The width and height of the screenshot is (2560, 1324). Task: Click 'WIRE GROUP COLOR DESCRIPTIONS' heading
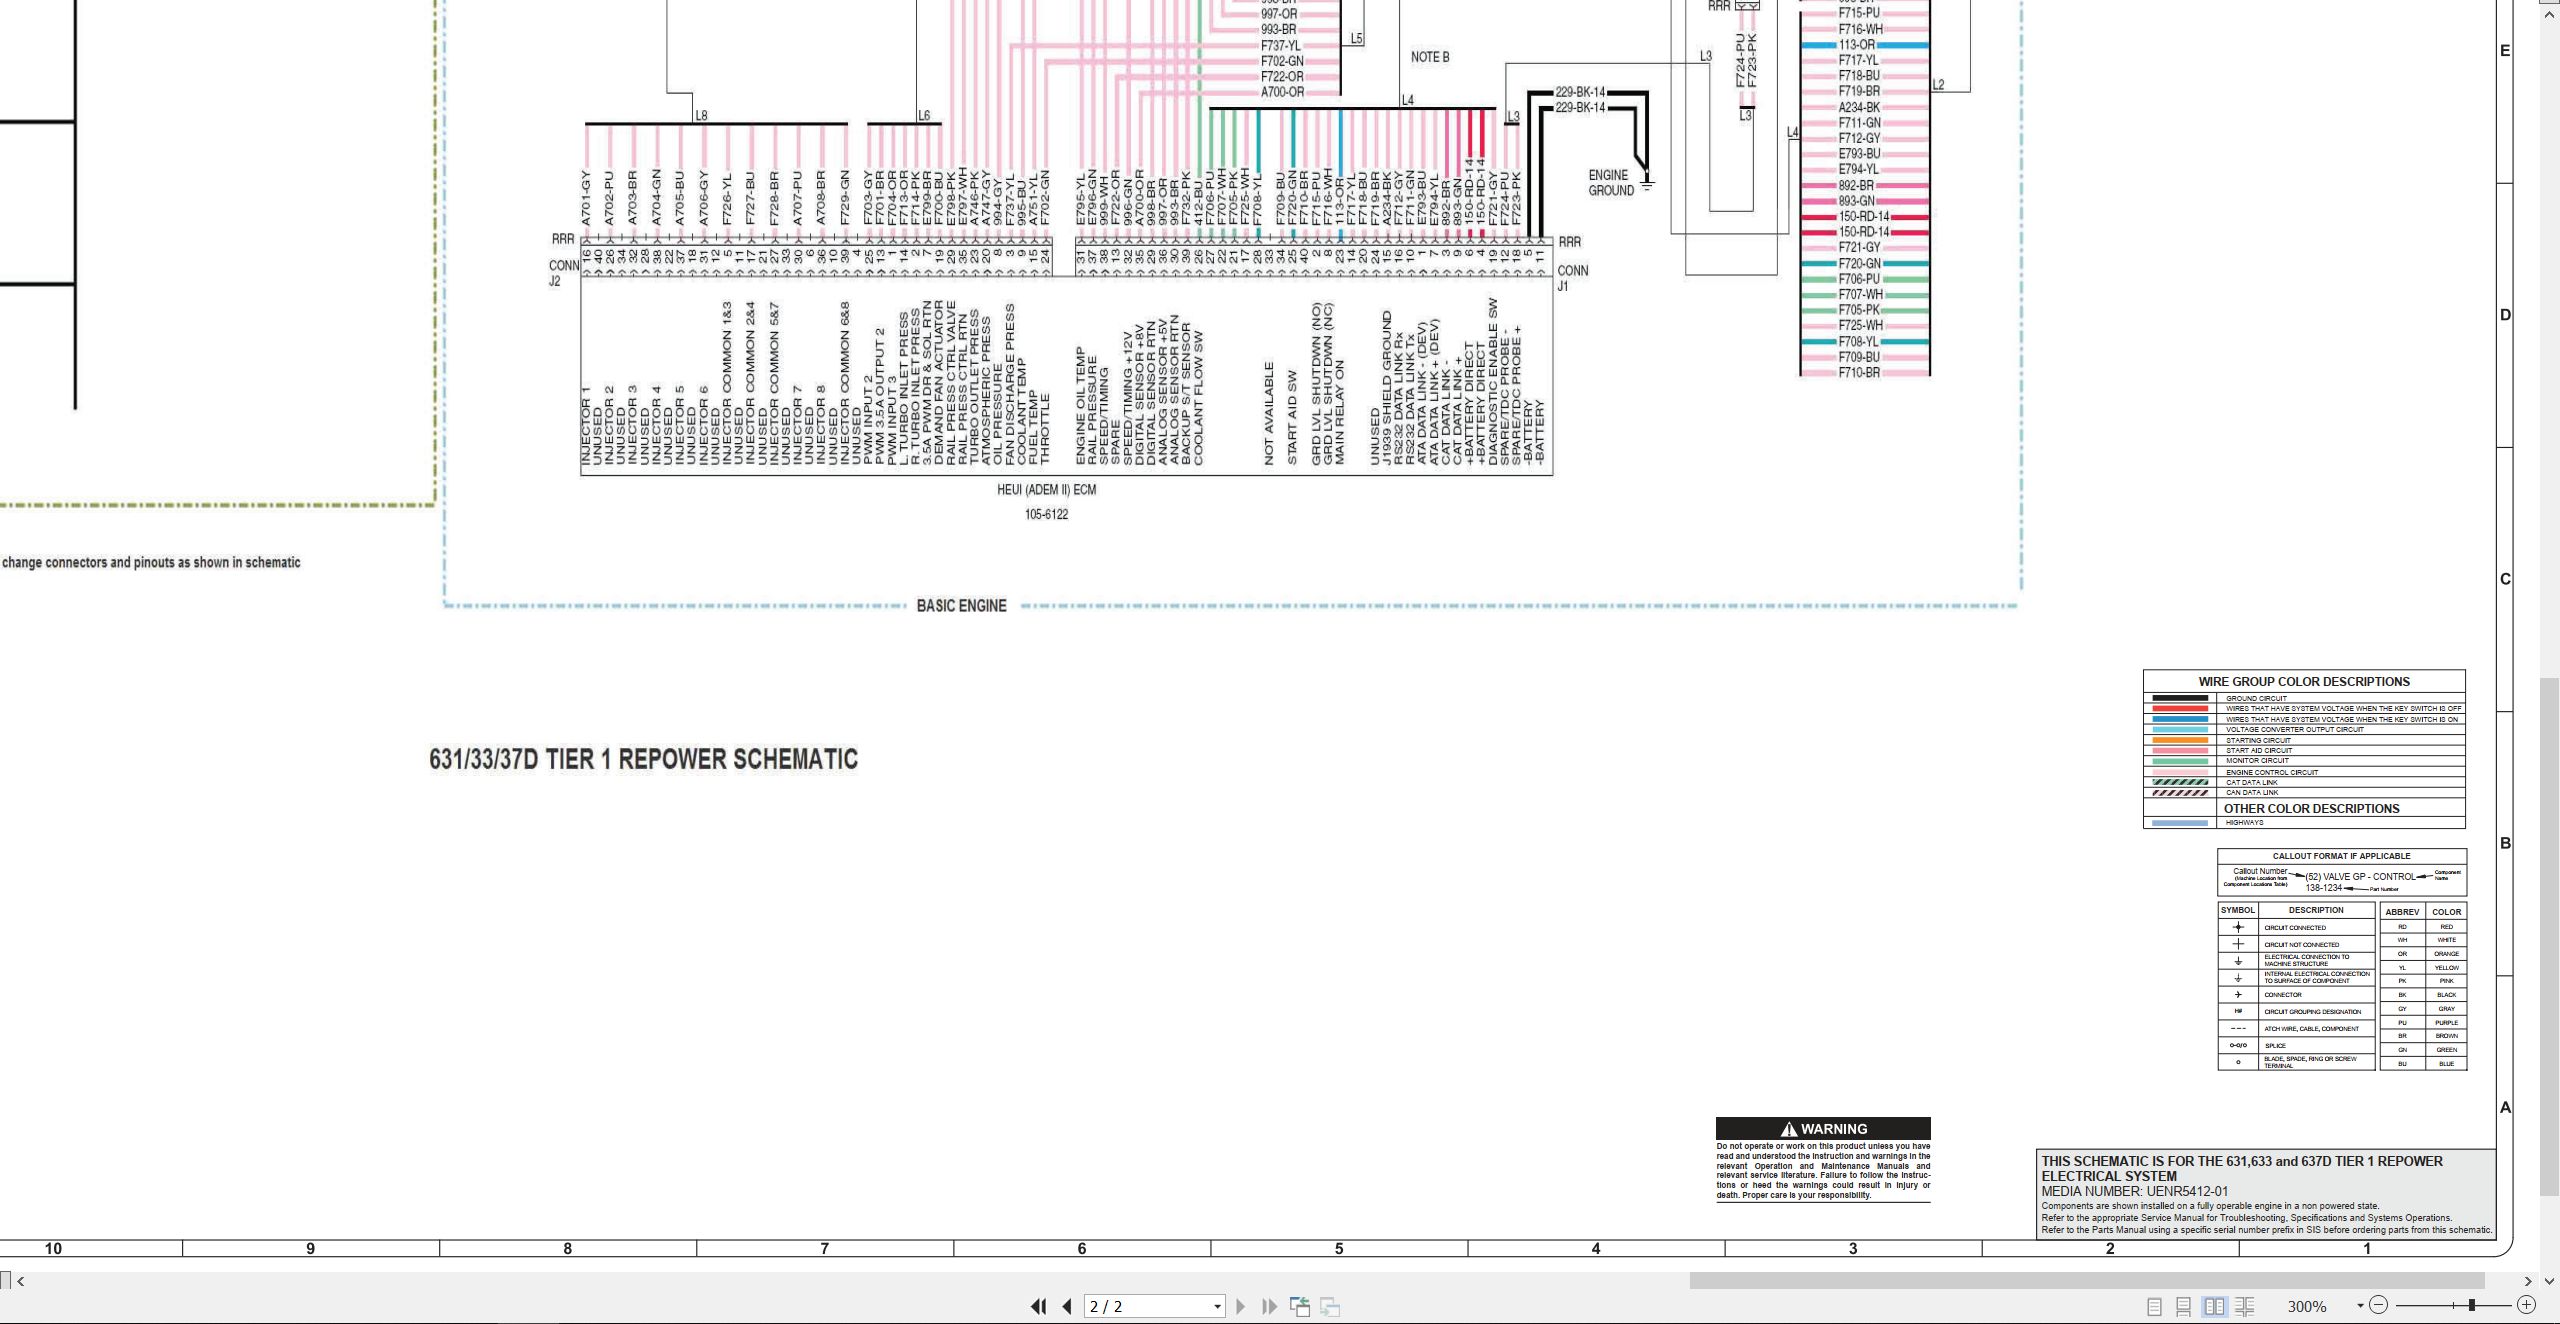(2304, 682)
